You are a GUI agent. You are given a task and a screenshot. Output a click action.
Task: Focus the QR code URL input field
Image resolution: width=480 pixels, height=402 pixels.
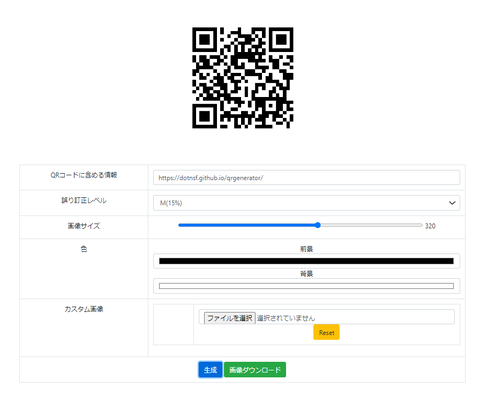coord(306,178)
